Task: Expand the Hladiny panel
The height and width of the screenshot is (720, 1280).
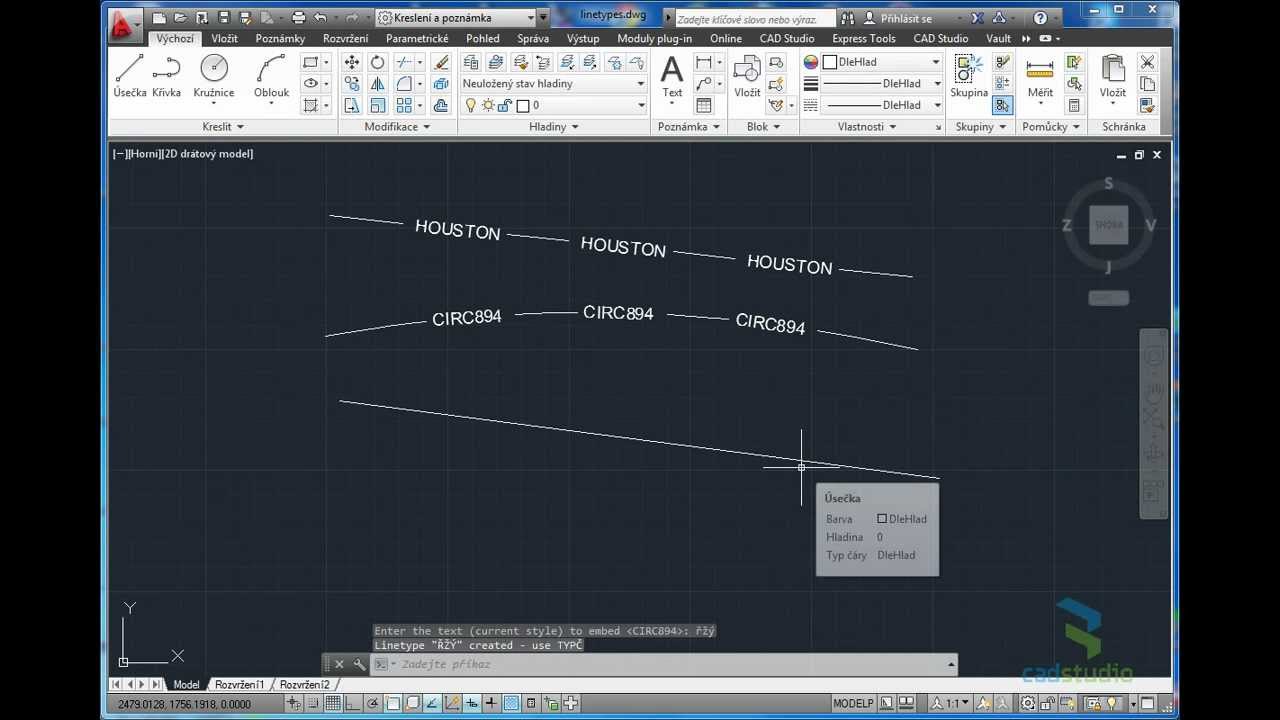Action: (554, 127)
